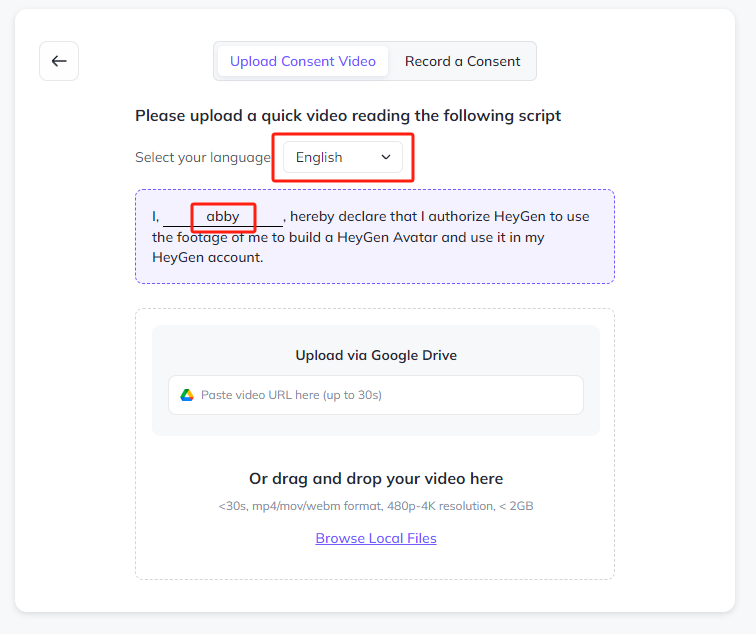Focus the Paste video URL field
This screenshot has width=756, height=634.
coord(376,395)
